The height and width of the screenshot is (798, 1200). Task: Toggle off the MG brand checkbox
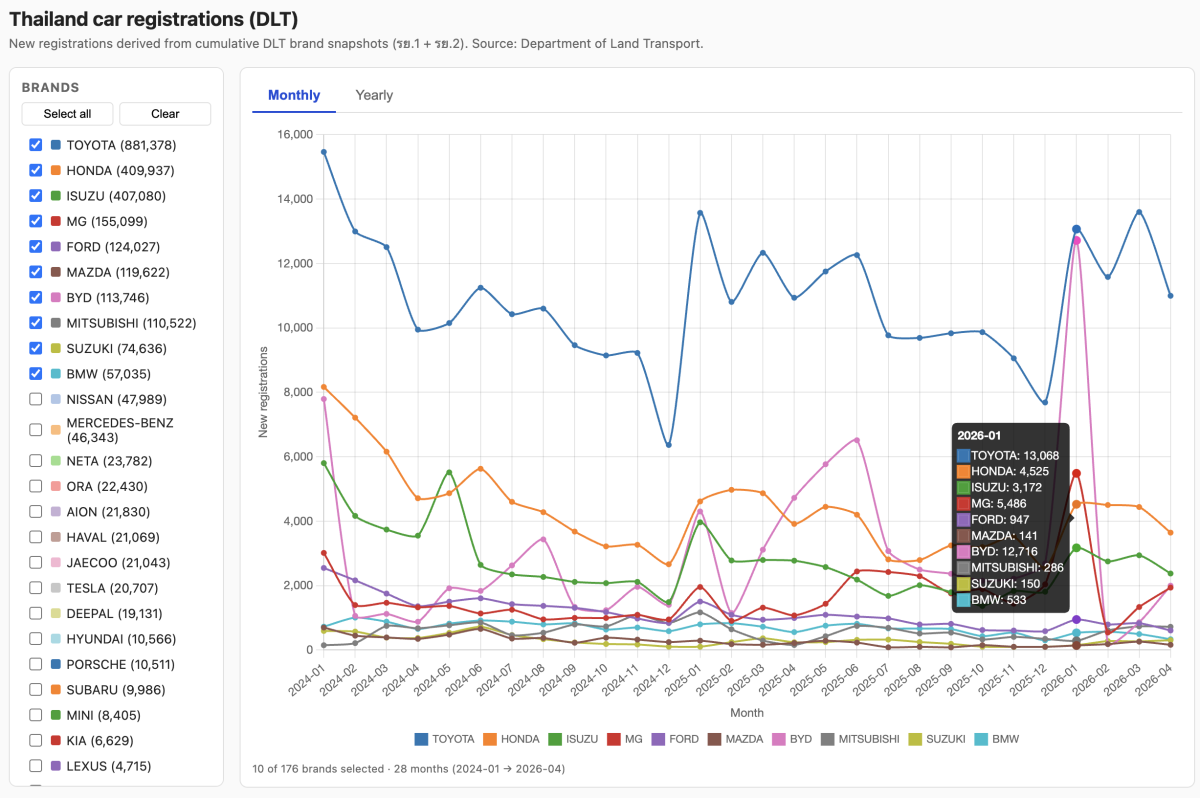(36, 221)
